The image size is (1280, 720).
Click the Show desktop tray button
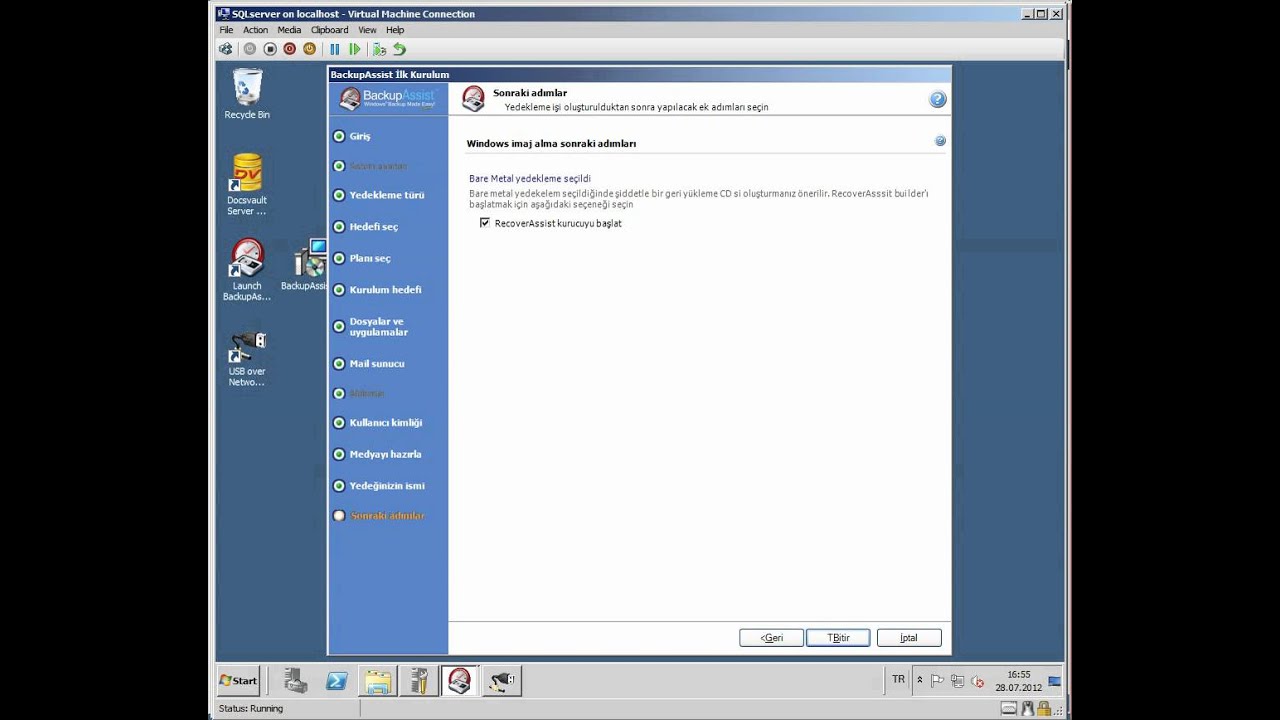click(x=1055, y=681)
